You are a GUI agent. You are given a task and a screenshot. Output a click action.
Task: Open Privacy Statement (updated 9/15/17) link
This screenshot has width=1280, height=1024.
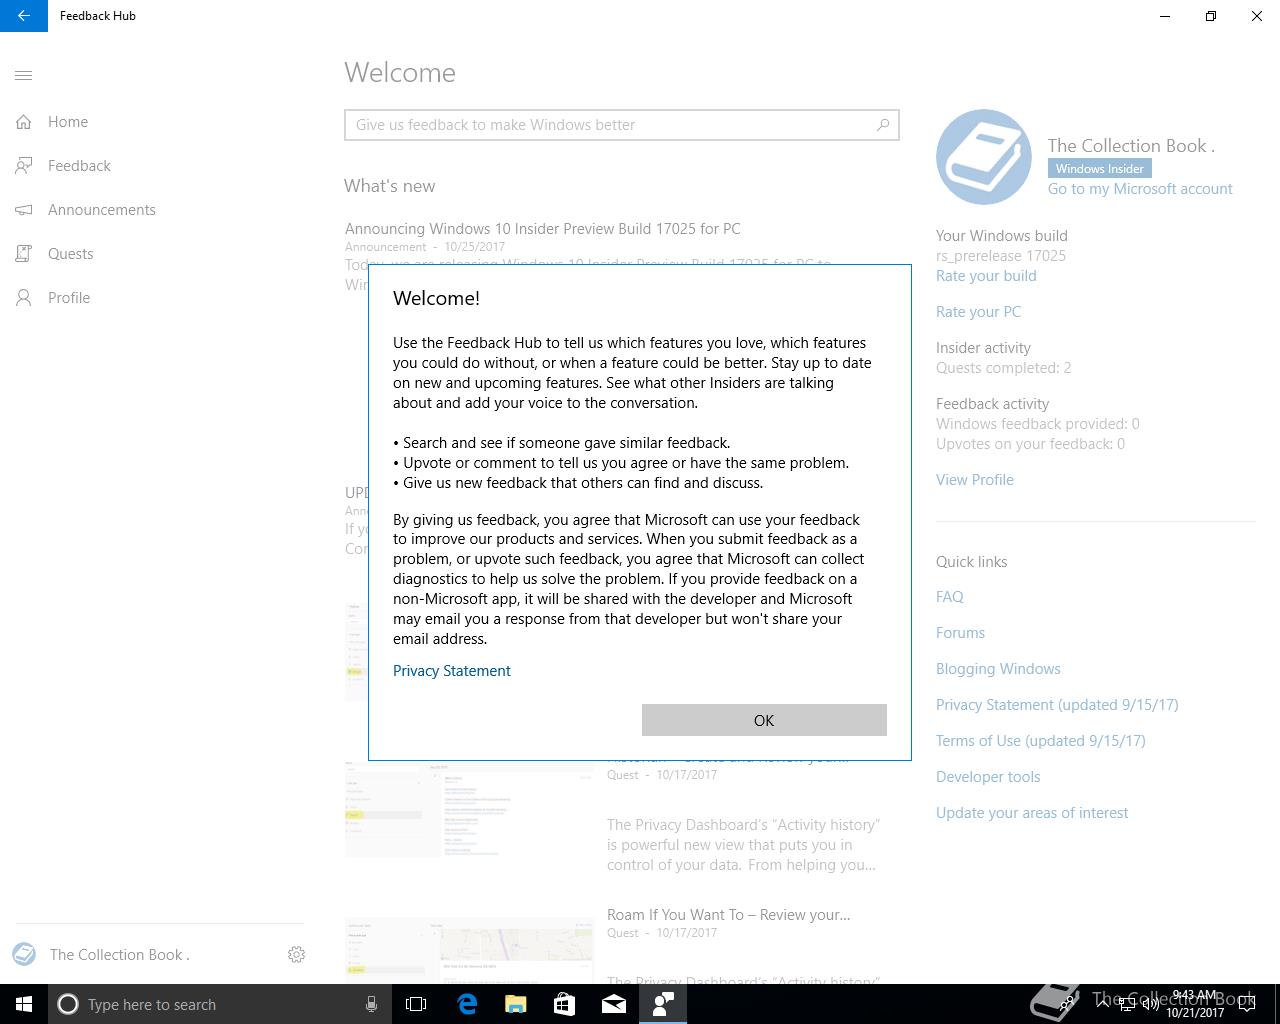click(x=1057, y=705)
